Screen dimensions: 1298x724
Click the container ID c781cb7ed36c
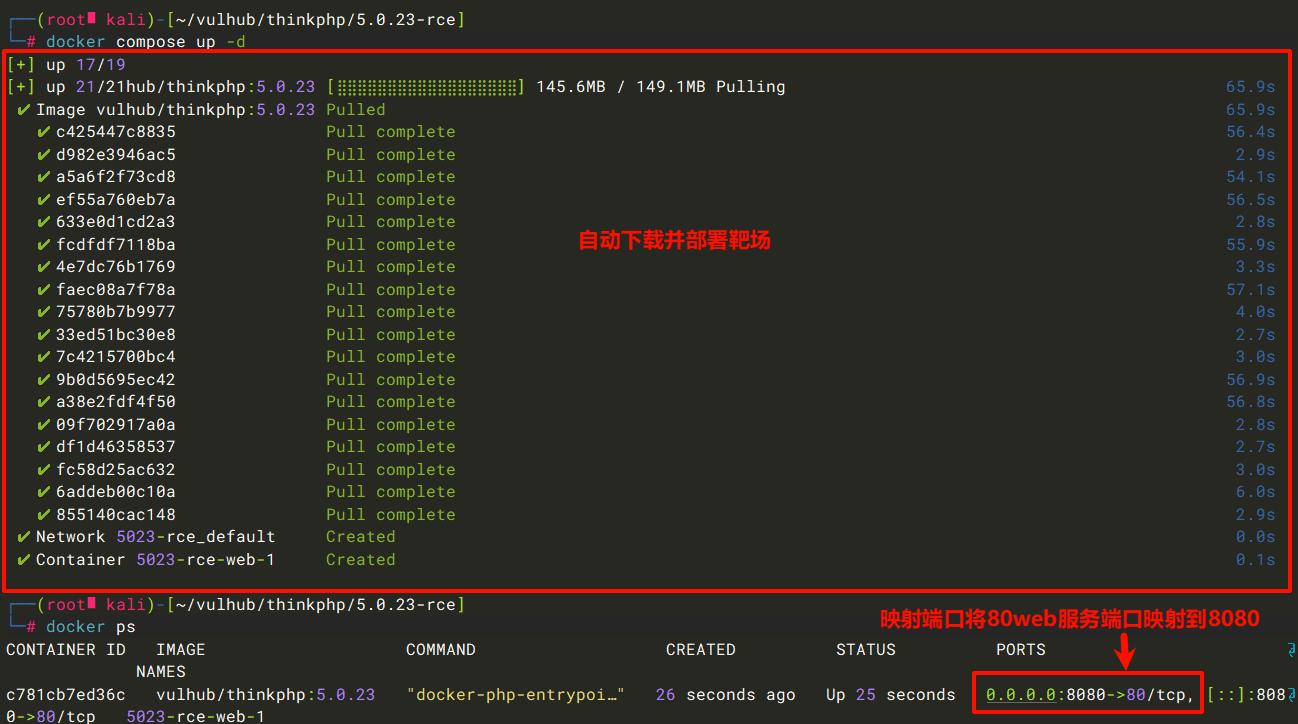66,695
